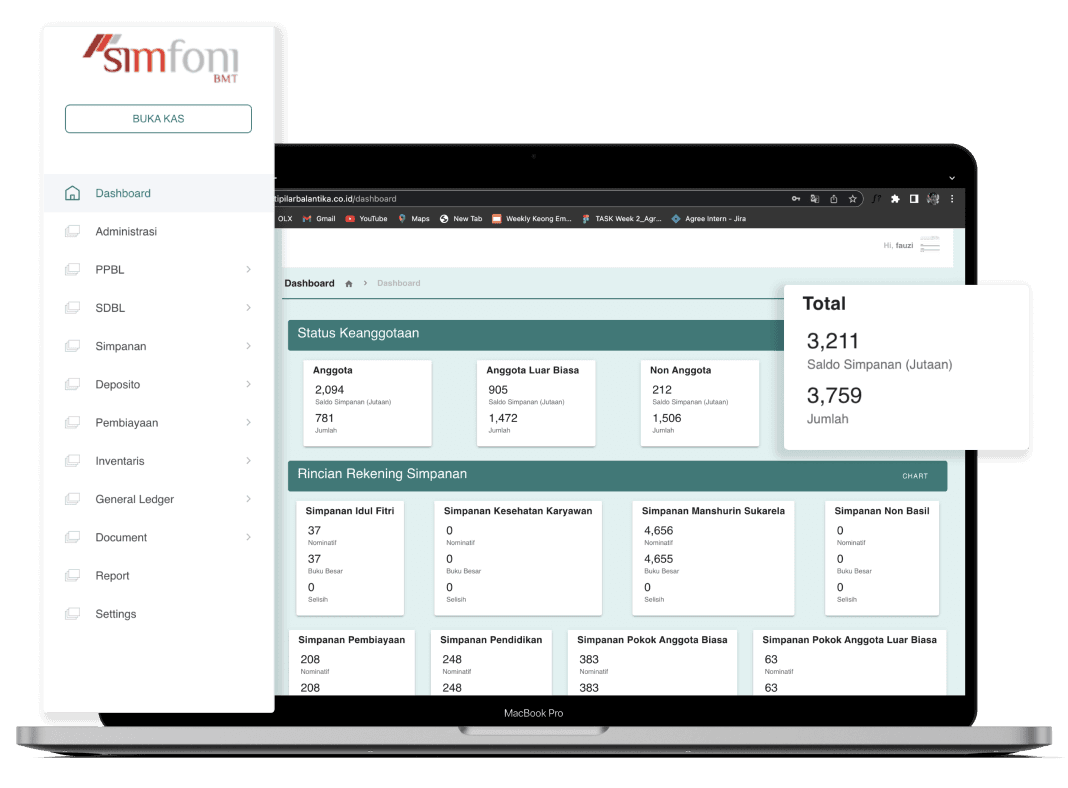Expand the PPBL menu chevron

click(x=248, y=270)
